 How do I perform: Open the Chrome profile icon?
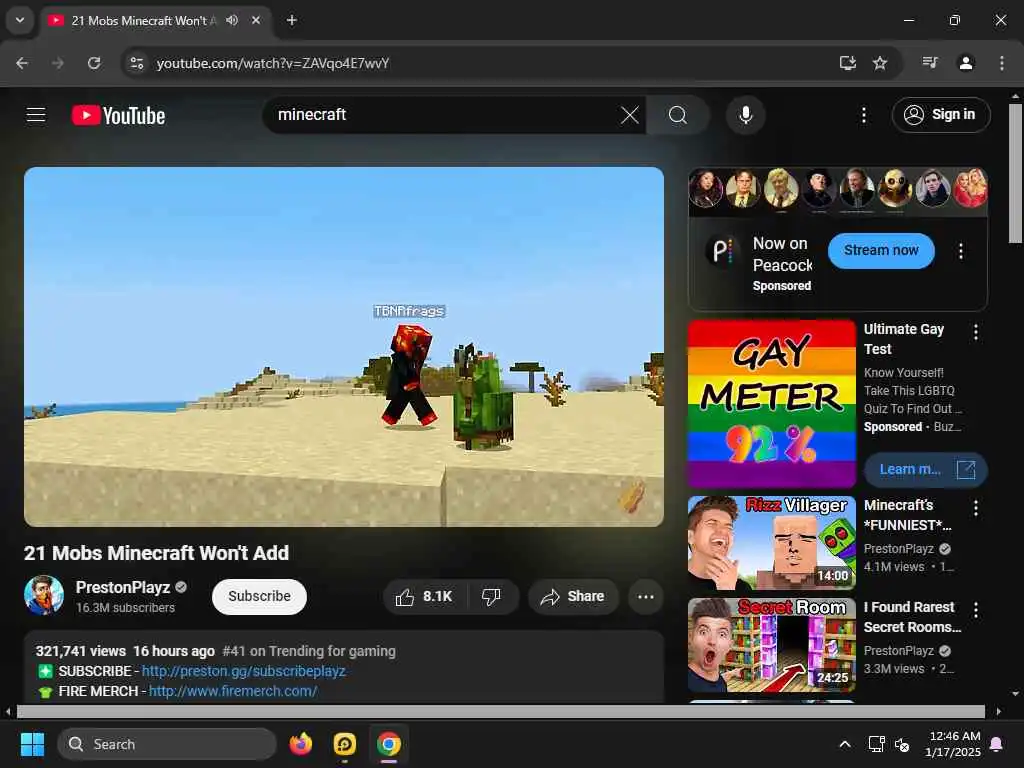965,63
